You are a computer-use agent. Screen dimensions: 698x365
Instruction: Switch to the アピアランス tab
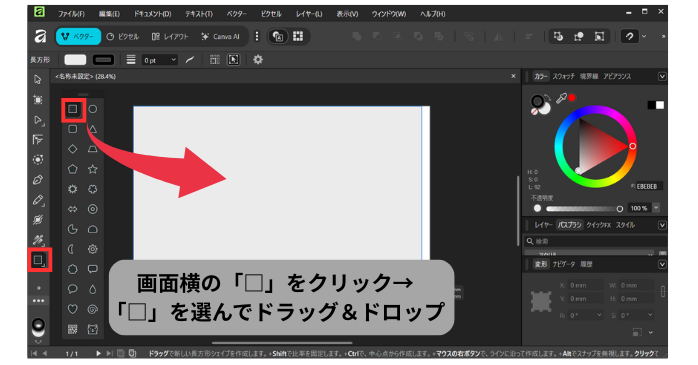[x=617, y=77]
